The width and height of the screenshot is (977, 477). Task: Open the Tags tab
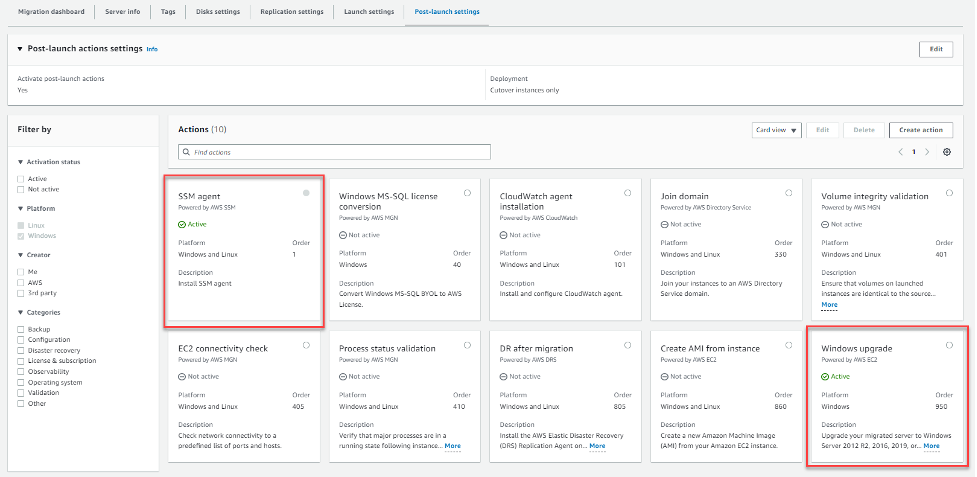click(x=168, y=12)
